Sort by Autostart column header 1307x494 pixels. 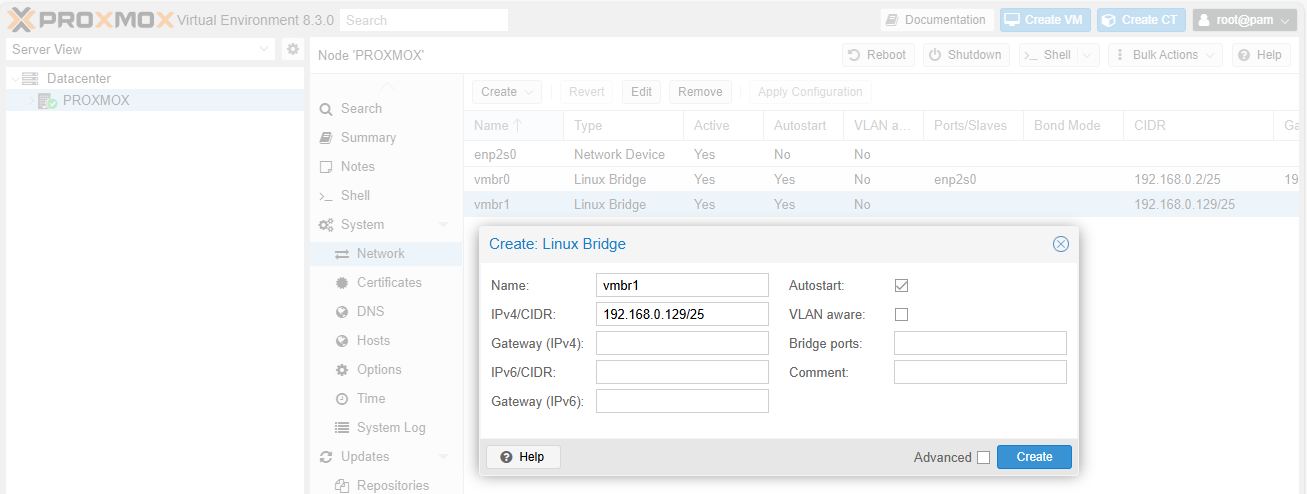click(x=803, y=125)
